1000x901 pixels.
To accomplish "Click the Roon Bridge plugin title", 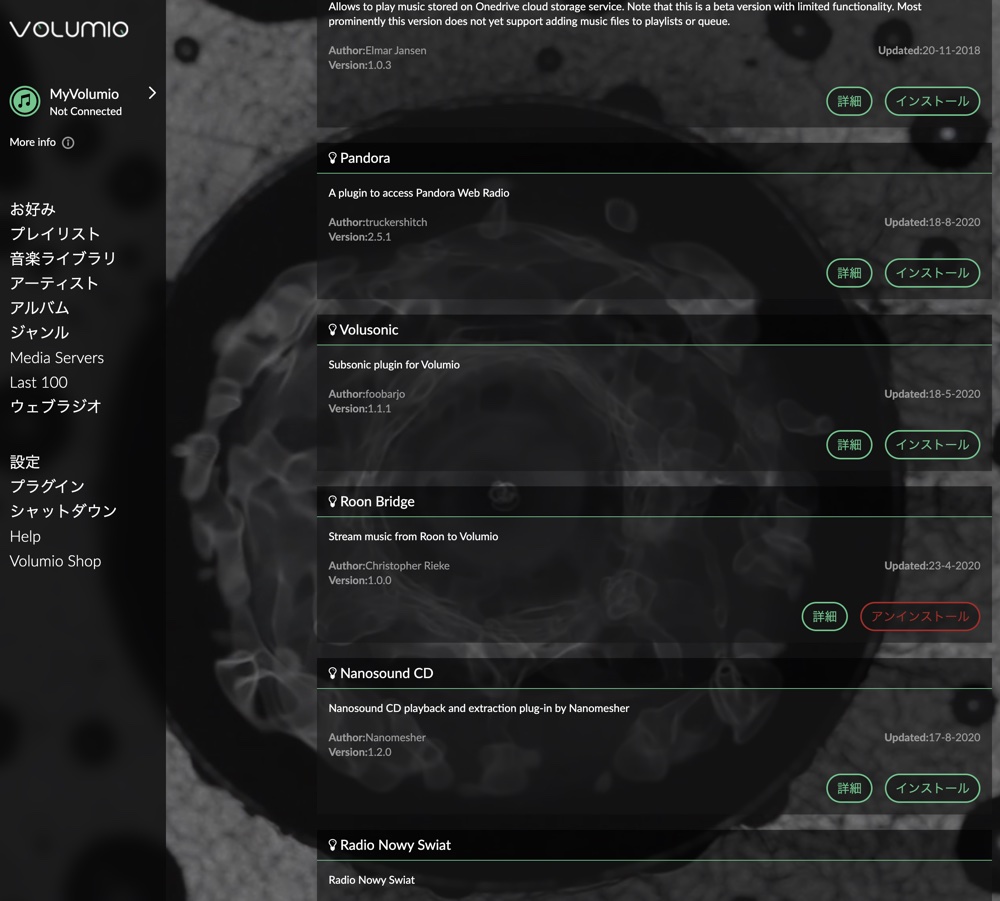I will (377, 502).
